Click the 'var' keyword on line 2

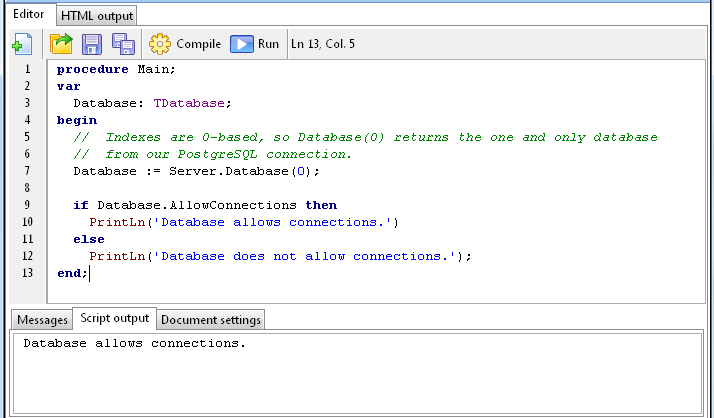[69, 86]
